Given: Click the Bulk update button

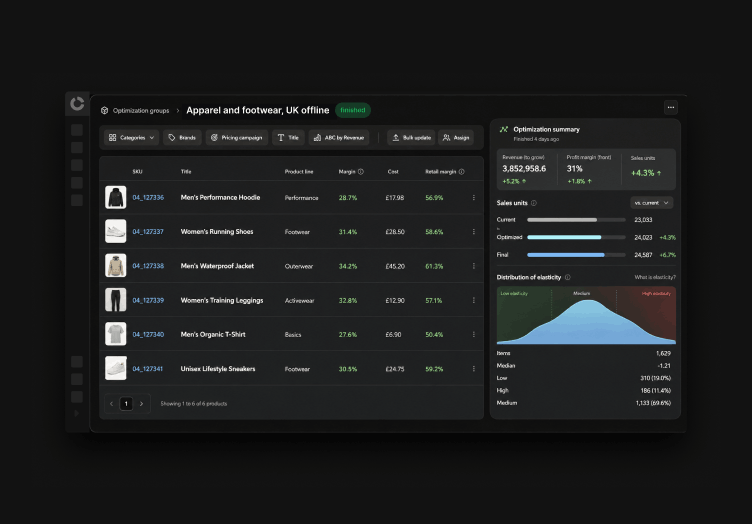Looking at the screenshot, I should 411,138.
